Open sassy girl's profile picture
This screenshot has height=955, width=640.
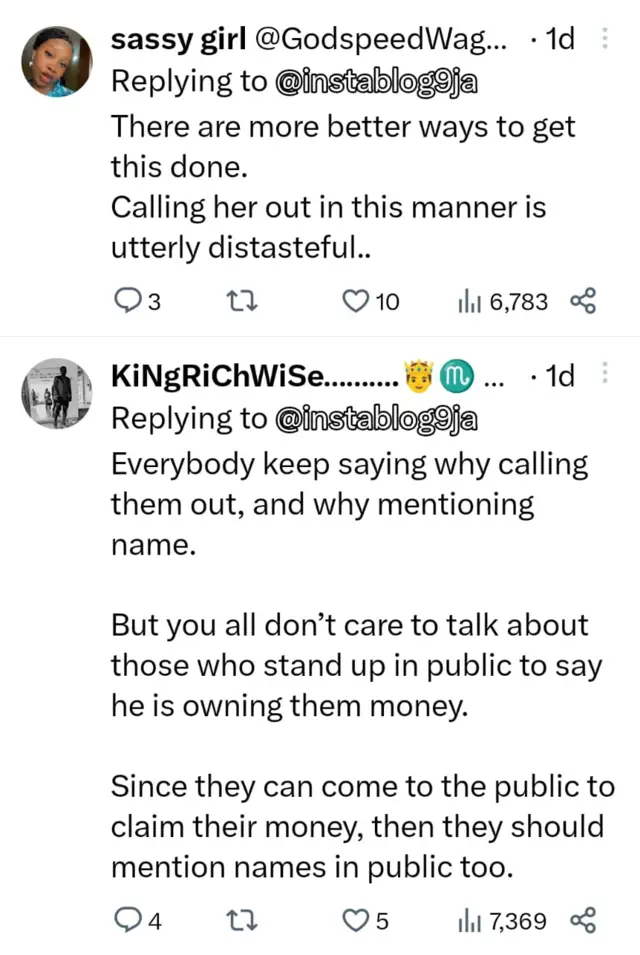coord(56,62)
